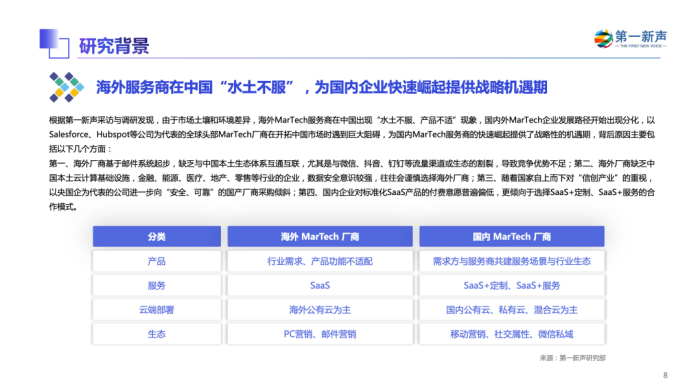The height and width of the screenshot is (392, 700).
Task: Click the 海外 MarTech 厂商 header
Action: click(x=320, y=237)
